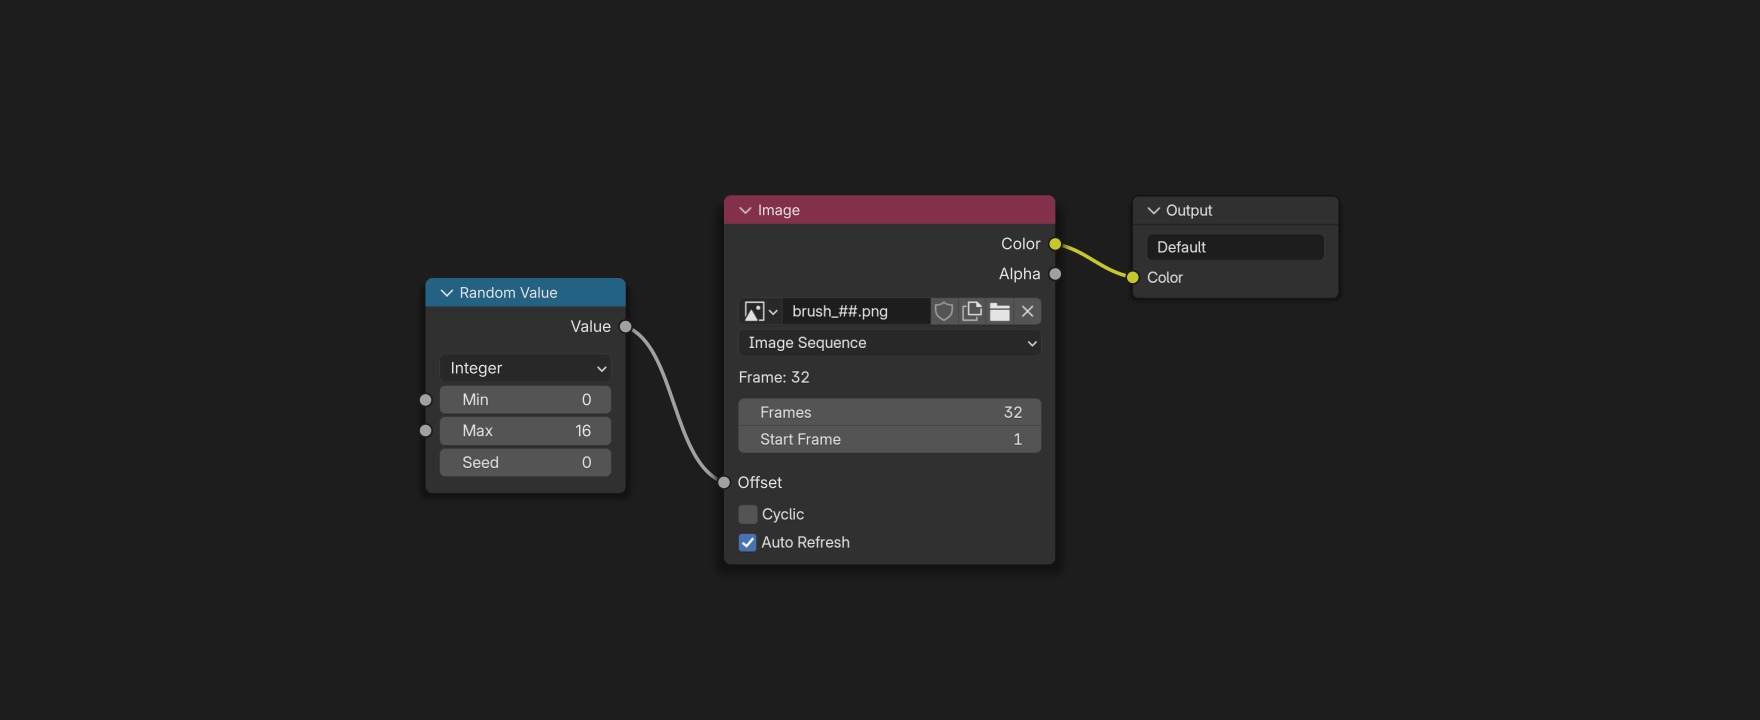This screenshot has height=720, width=1760.
Task: Click the Color output socket on Image node
Action: (1055, 244)
